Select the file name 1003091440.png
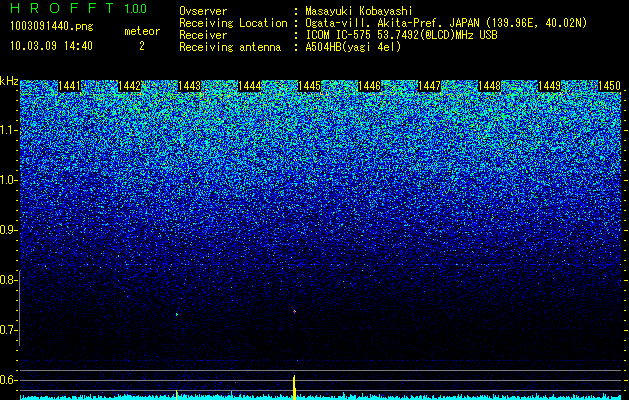The image size is (629, 400). point(52,27)
